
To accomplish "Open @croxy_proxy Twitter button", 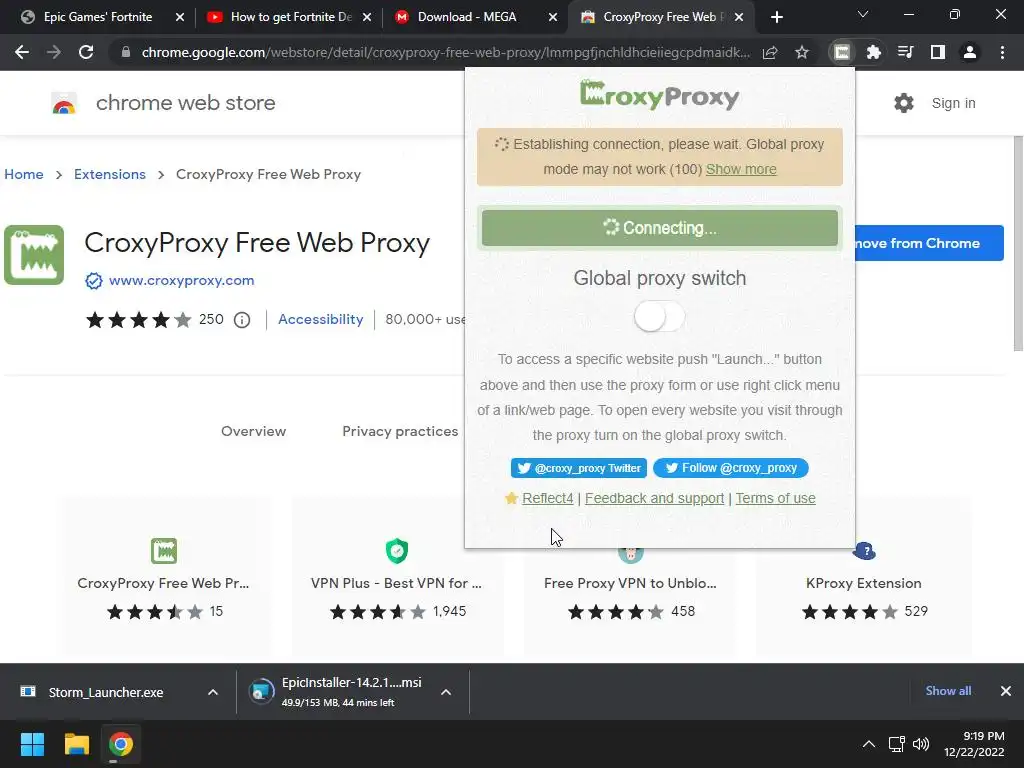I will click(x=579, y=468).
